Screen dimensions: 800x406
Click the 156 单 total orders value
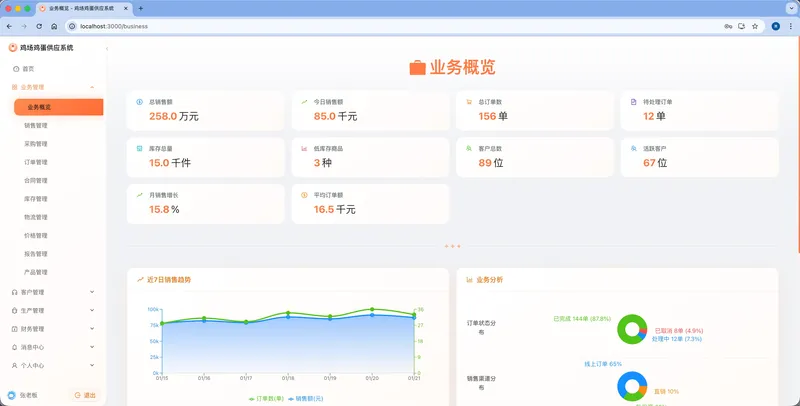493,116
